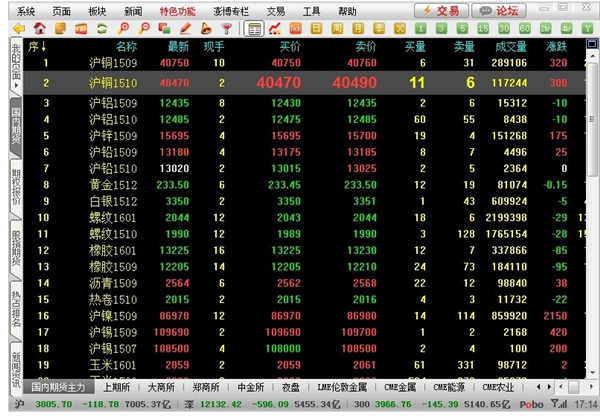Image resolution: width=600 pixels, height=416 pixels.
Task: Switch to the 上期所 tab
Action: pyautogui.click(x=117, y=387)
